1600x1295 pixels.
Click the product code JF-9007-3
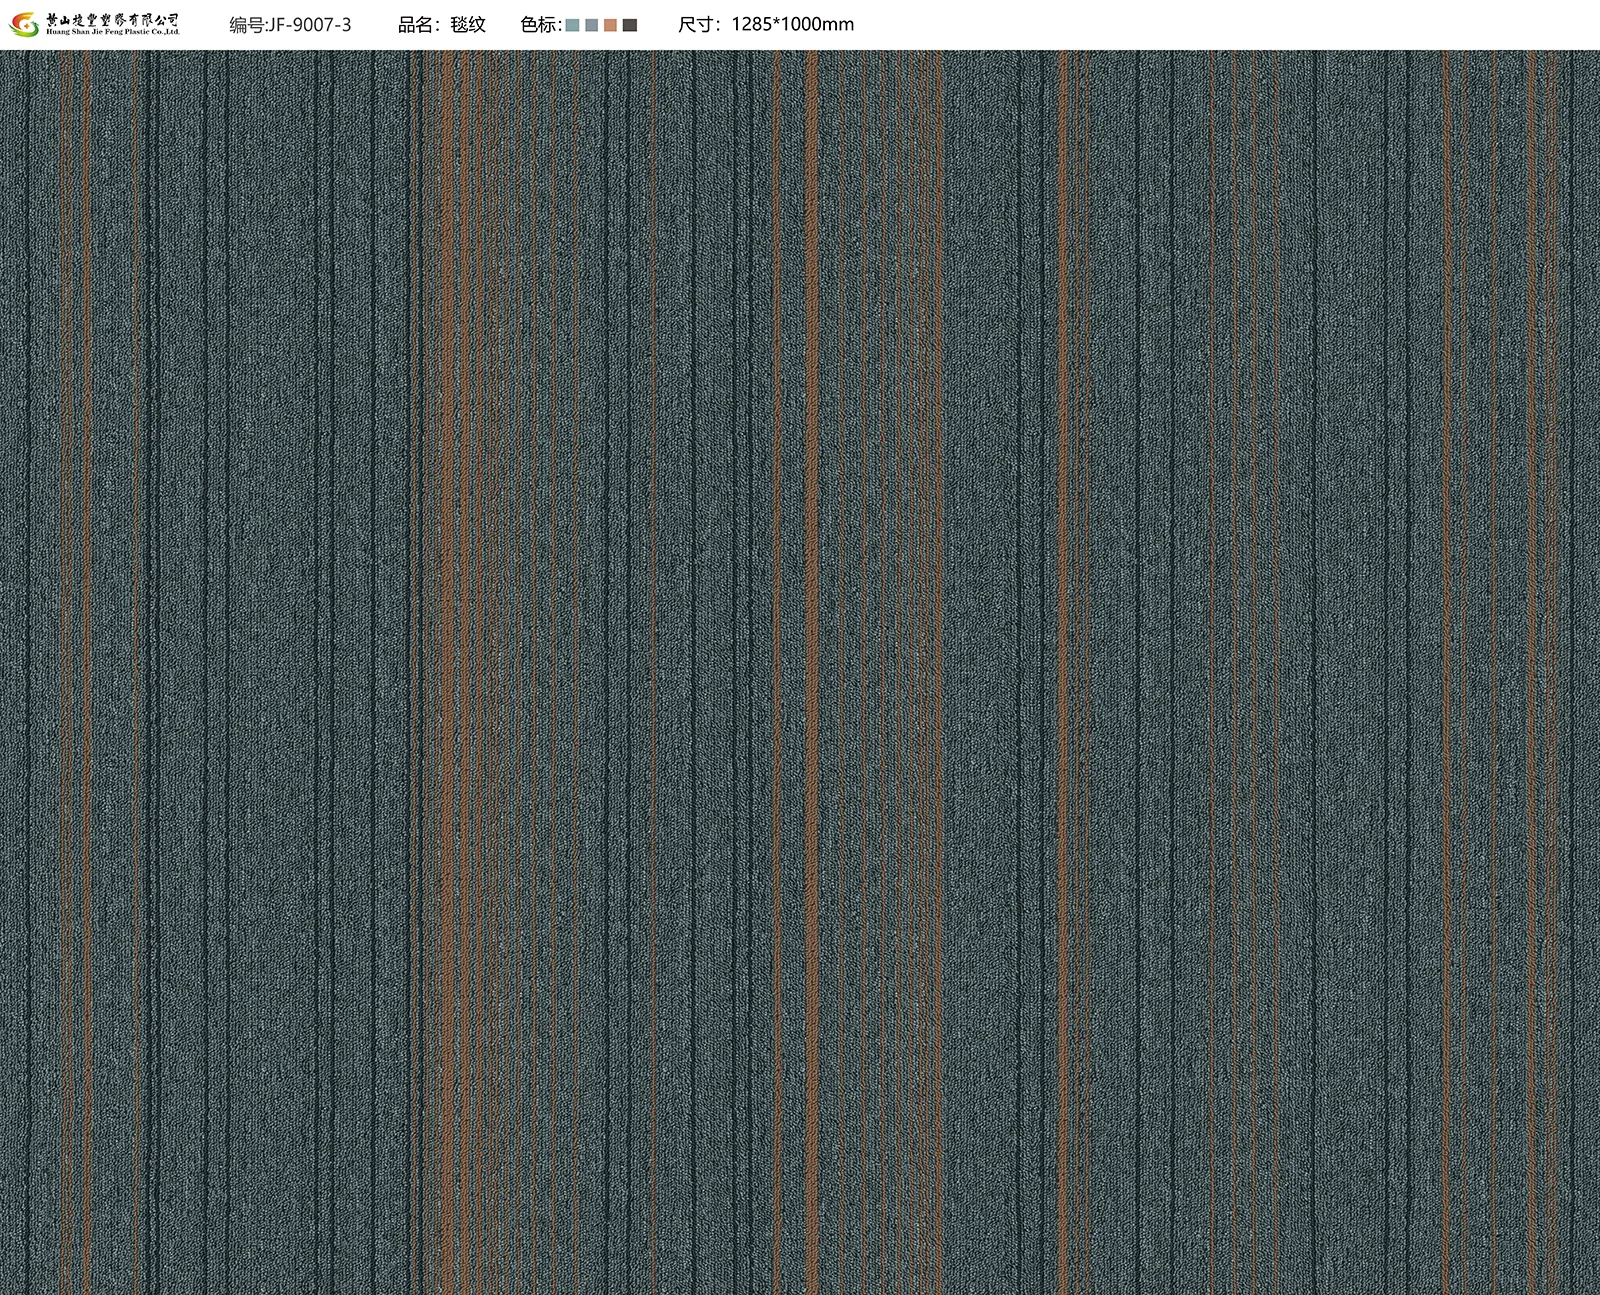pyautogui.click(x=311, y=25)
